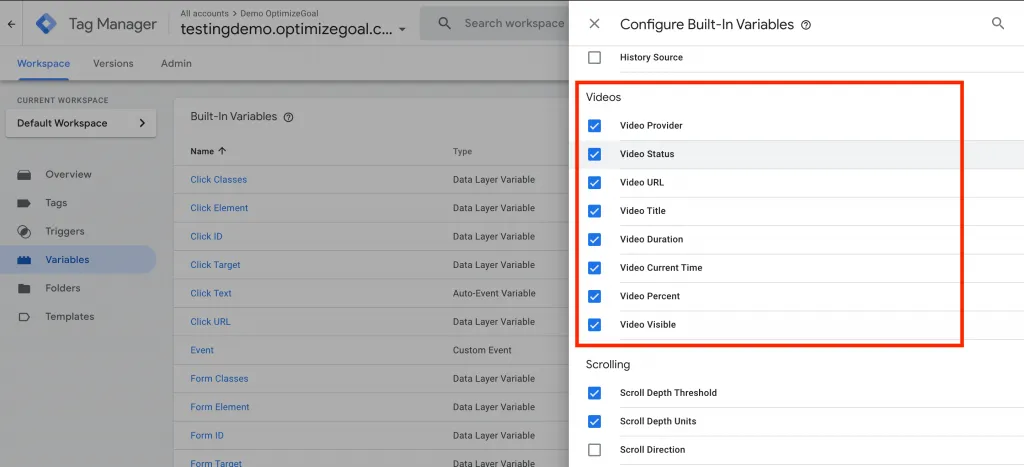This screenshot has height=467, width=1024.
Task: Open the Click Classes variable link
Action: 219,180
